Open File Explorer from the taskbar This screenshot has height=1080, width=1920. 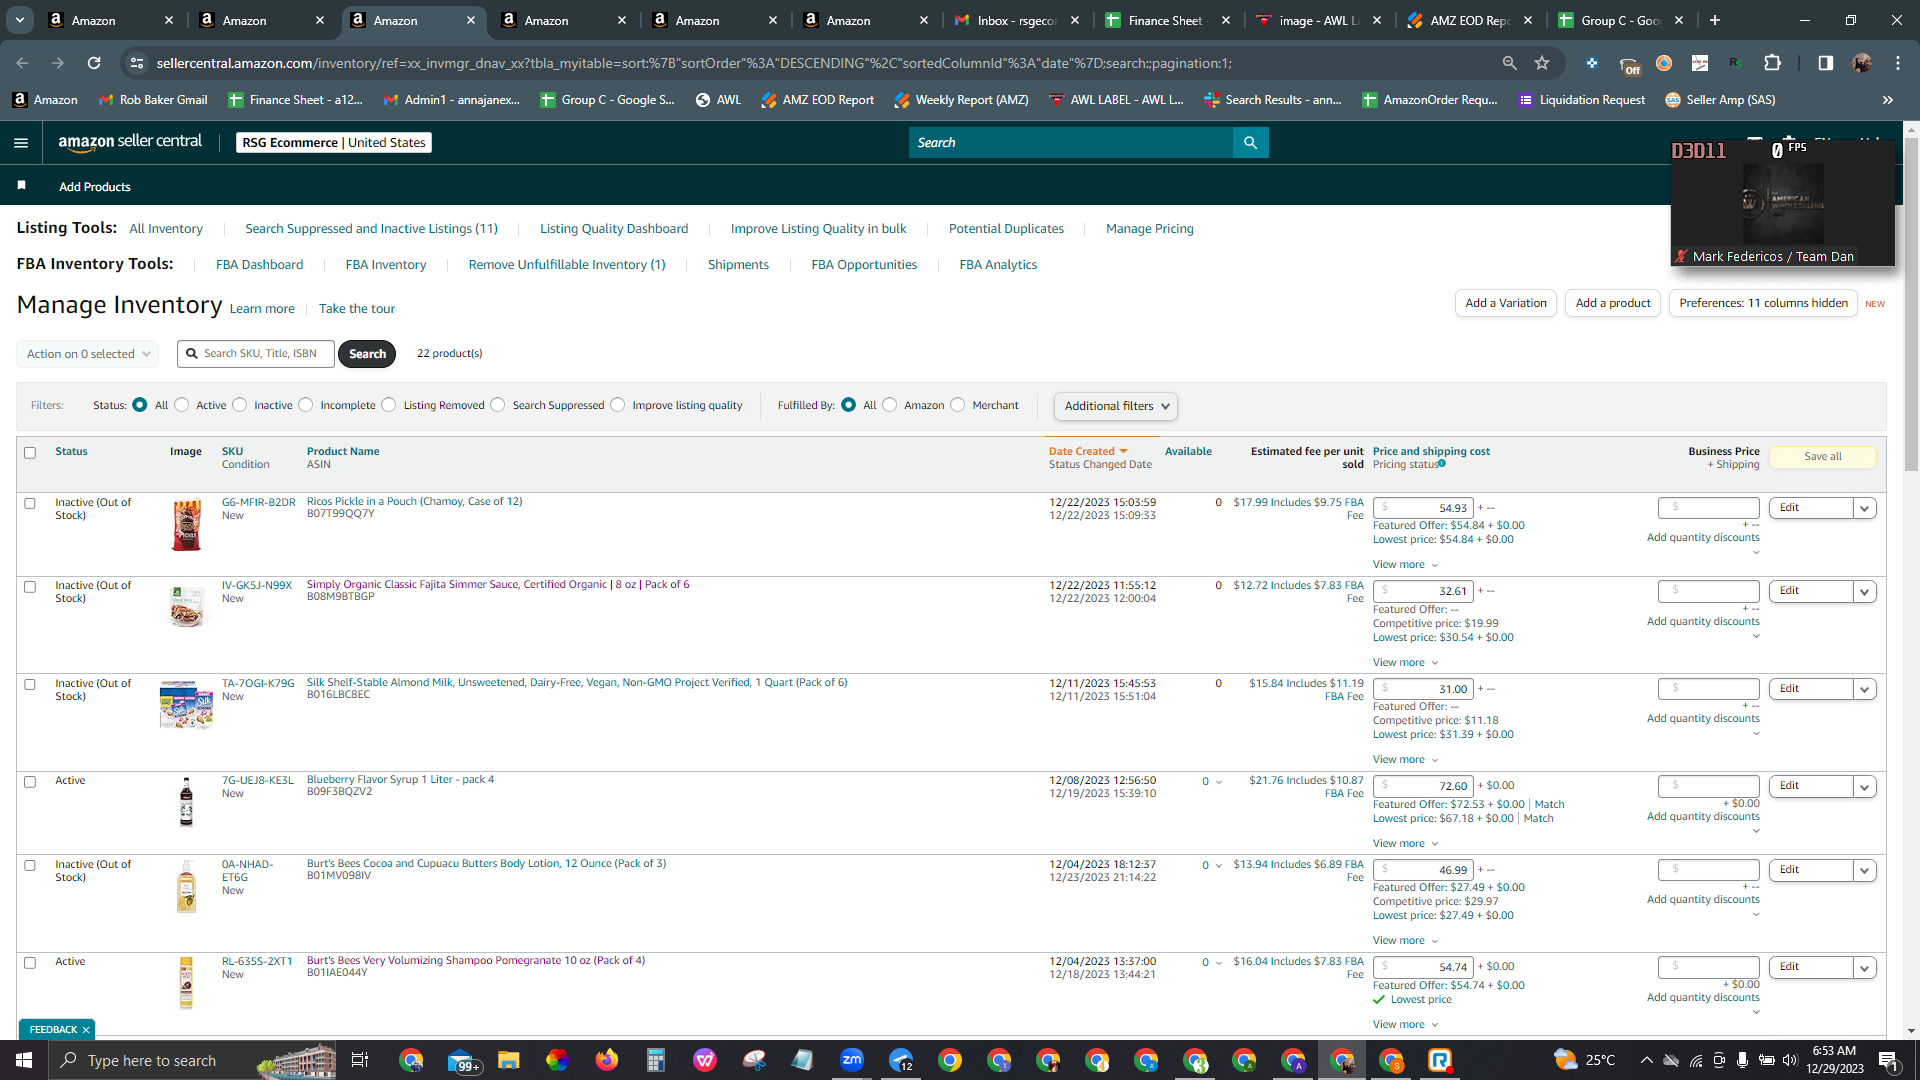click(508, 1060)
